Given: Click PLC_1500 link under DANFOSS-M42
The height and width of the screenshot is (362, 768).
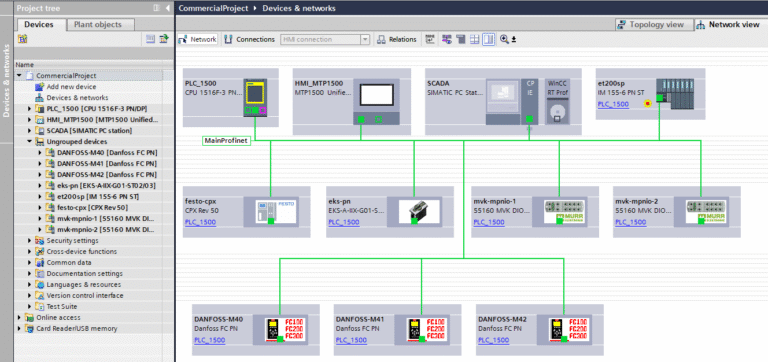Looking at the screenshot, I should [x=494, y=340].
